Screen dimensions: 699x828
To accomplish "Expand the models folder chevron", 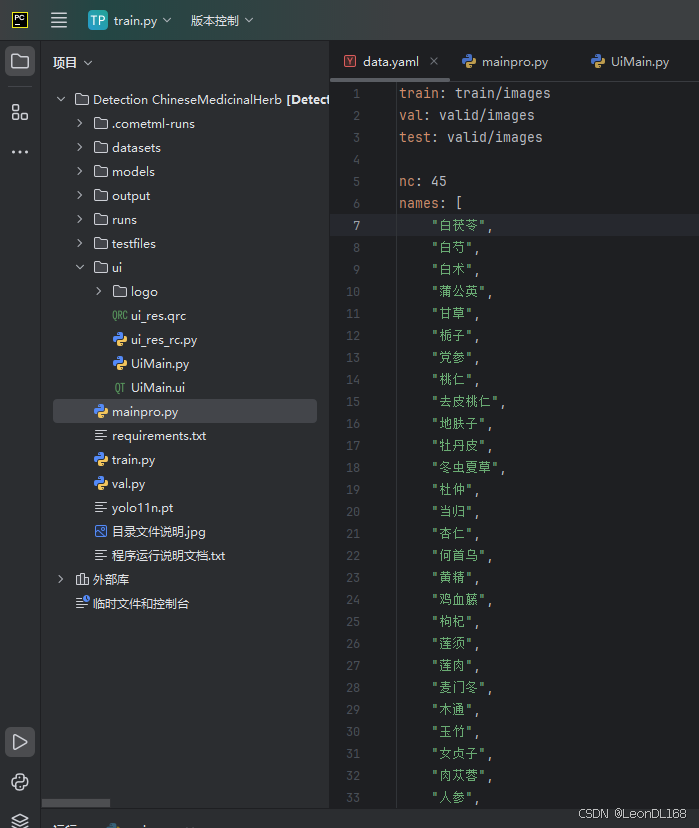I will 80,171.
